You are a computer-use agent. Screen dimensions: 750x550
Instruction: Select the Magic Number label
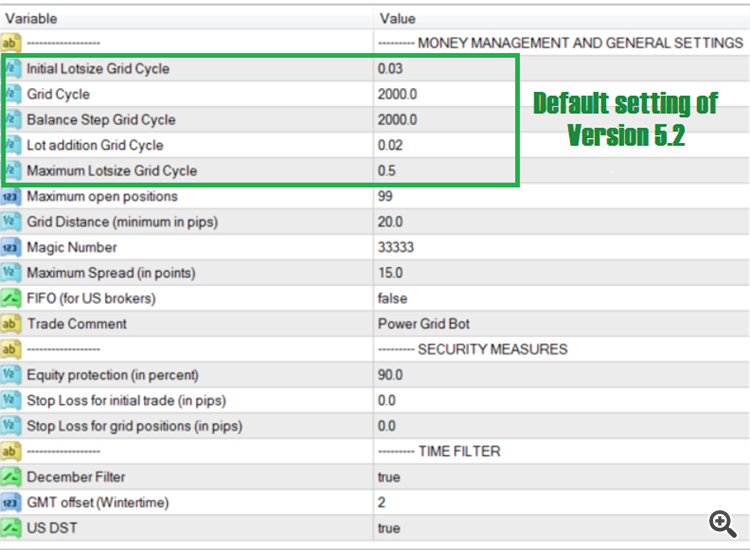pos(72,247)
